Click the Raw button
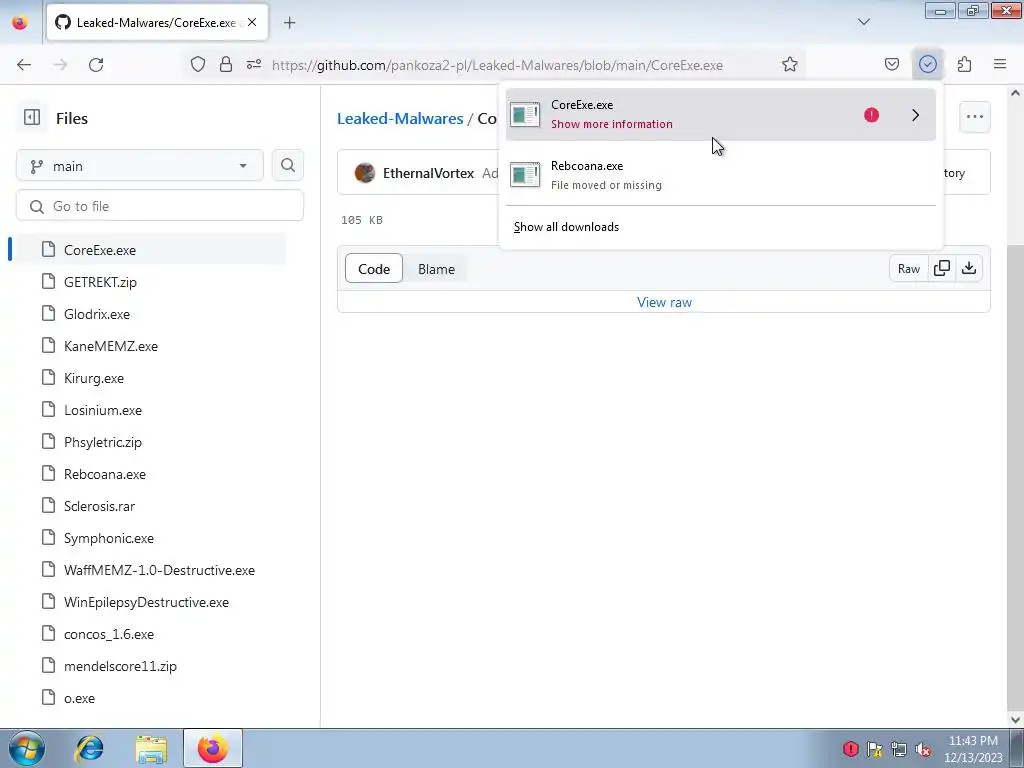1024x768 pixels. 908,268
